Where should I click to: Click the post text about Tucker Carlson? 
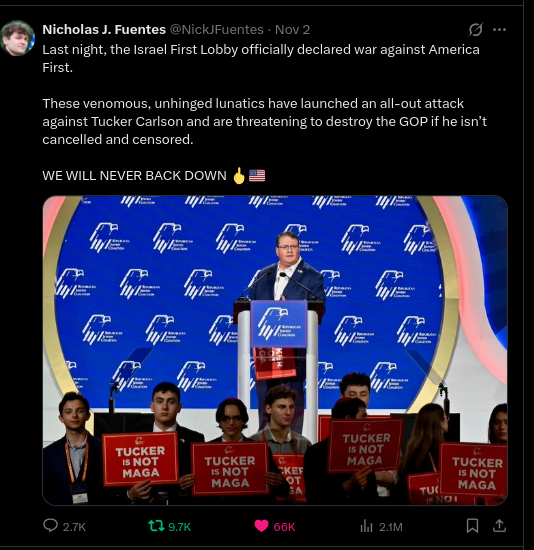click(x=265, y=121)
